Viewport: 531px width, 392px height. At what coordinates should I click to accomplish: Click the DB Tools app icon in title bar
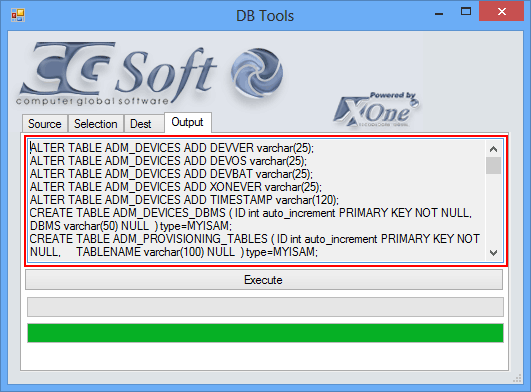[x=18, y=15]
